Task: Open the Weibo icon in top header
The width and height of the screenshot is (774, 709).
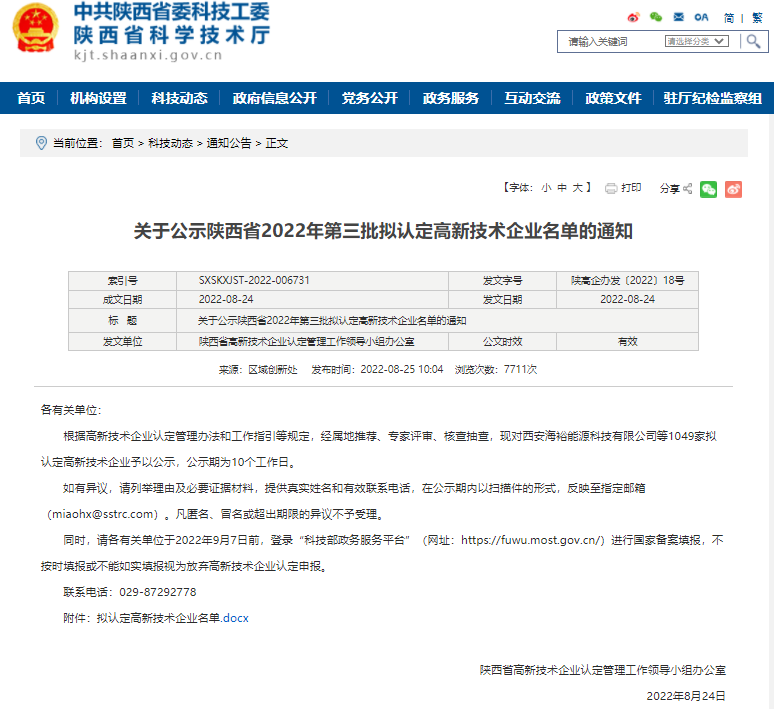Action: pos(633,17)
